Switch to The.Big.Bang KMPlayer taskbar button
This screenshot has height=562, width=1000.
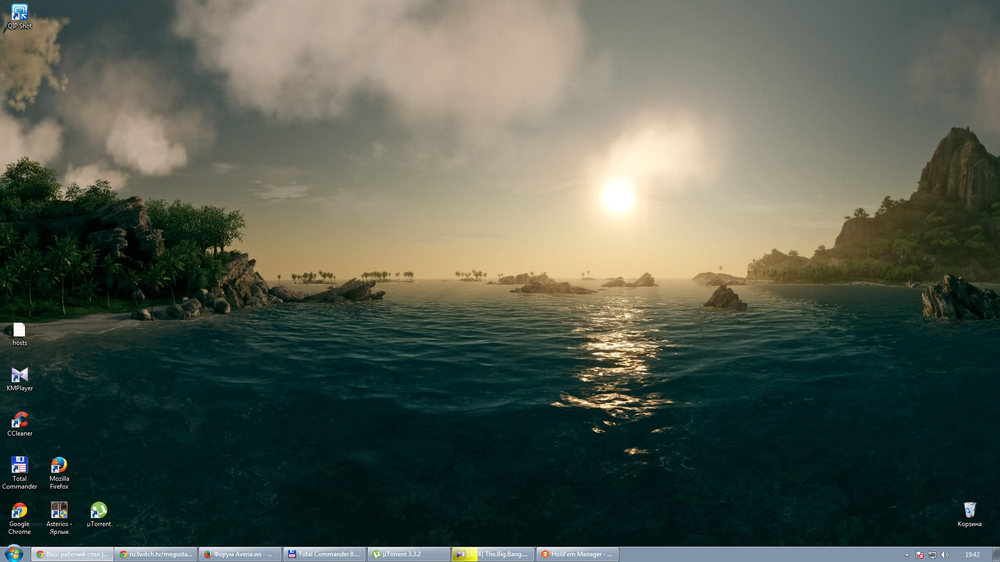(493, 554)
